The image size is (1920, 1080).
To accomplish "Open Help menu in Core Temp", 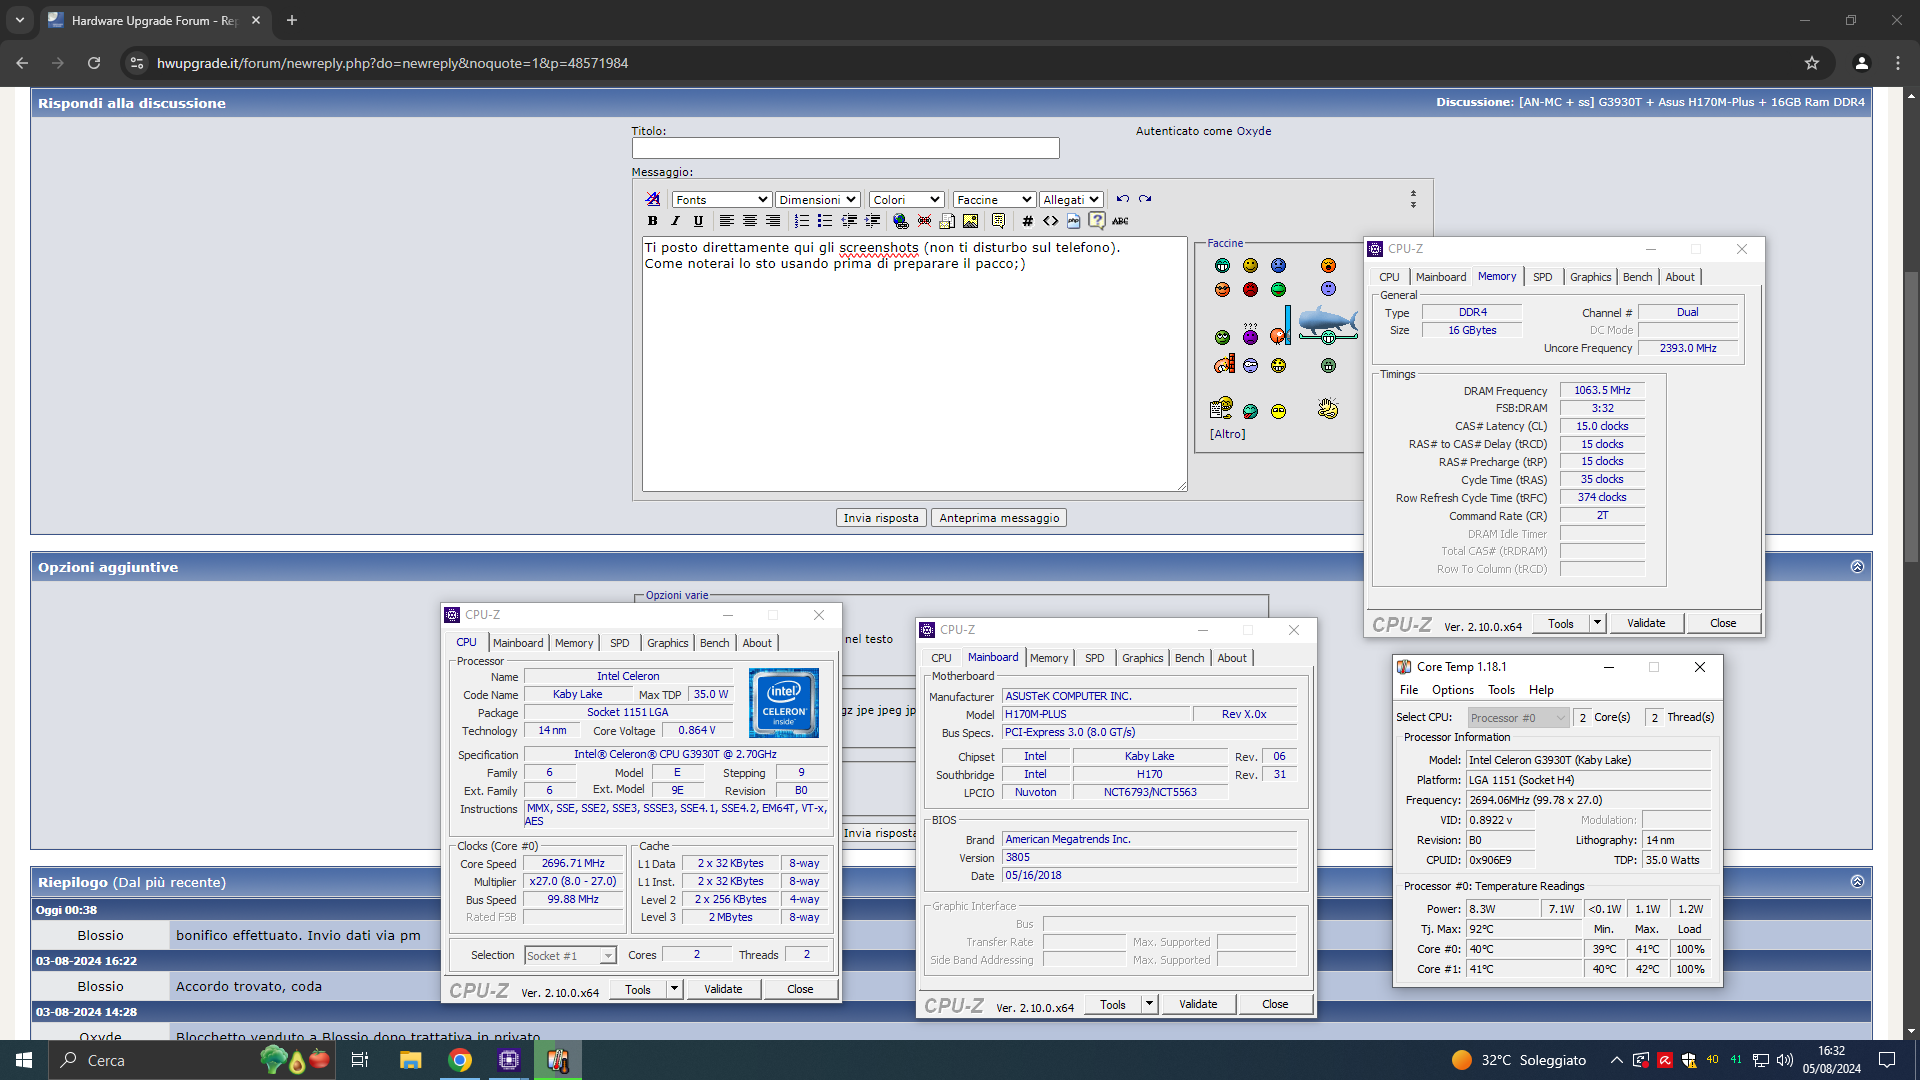I will tap(1541, 690).
